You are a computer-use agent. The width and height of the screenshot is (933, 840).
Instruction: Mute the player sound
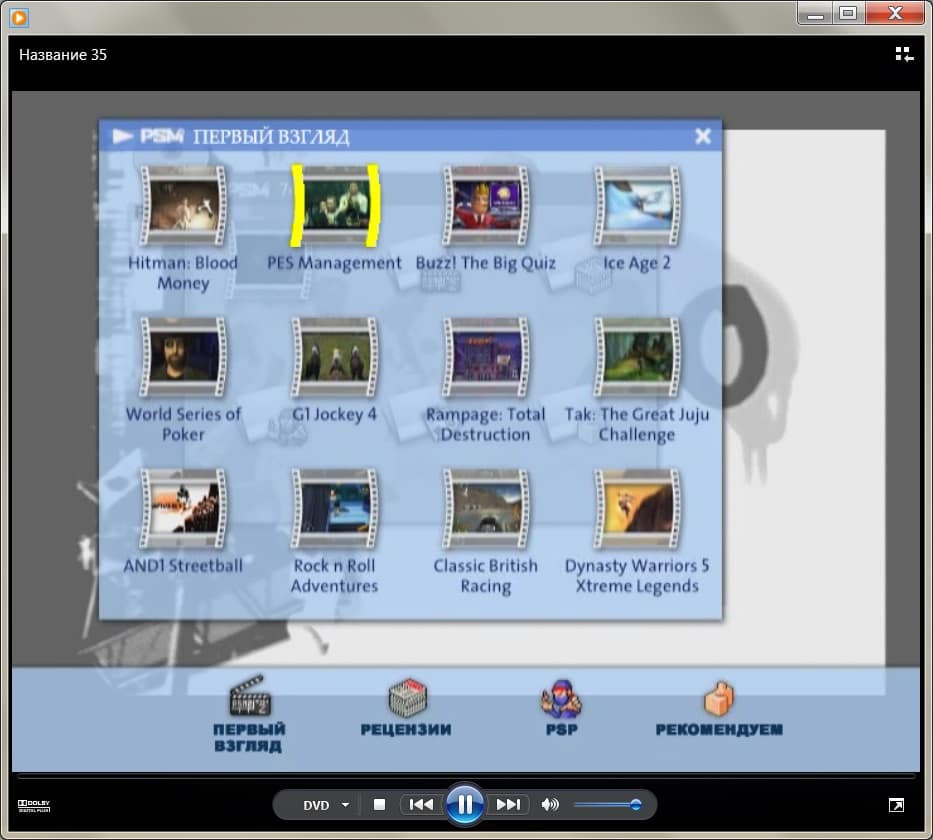coord(550,805)
